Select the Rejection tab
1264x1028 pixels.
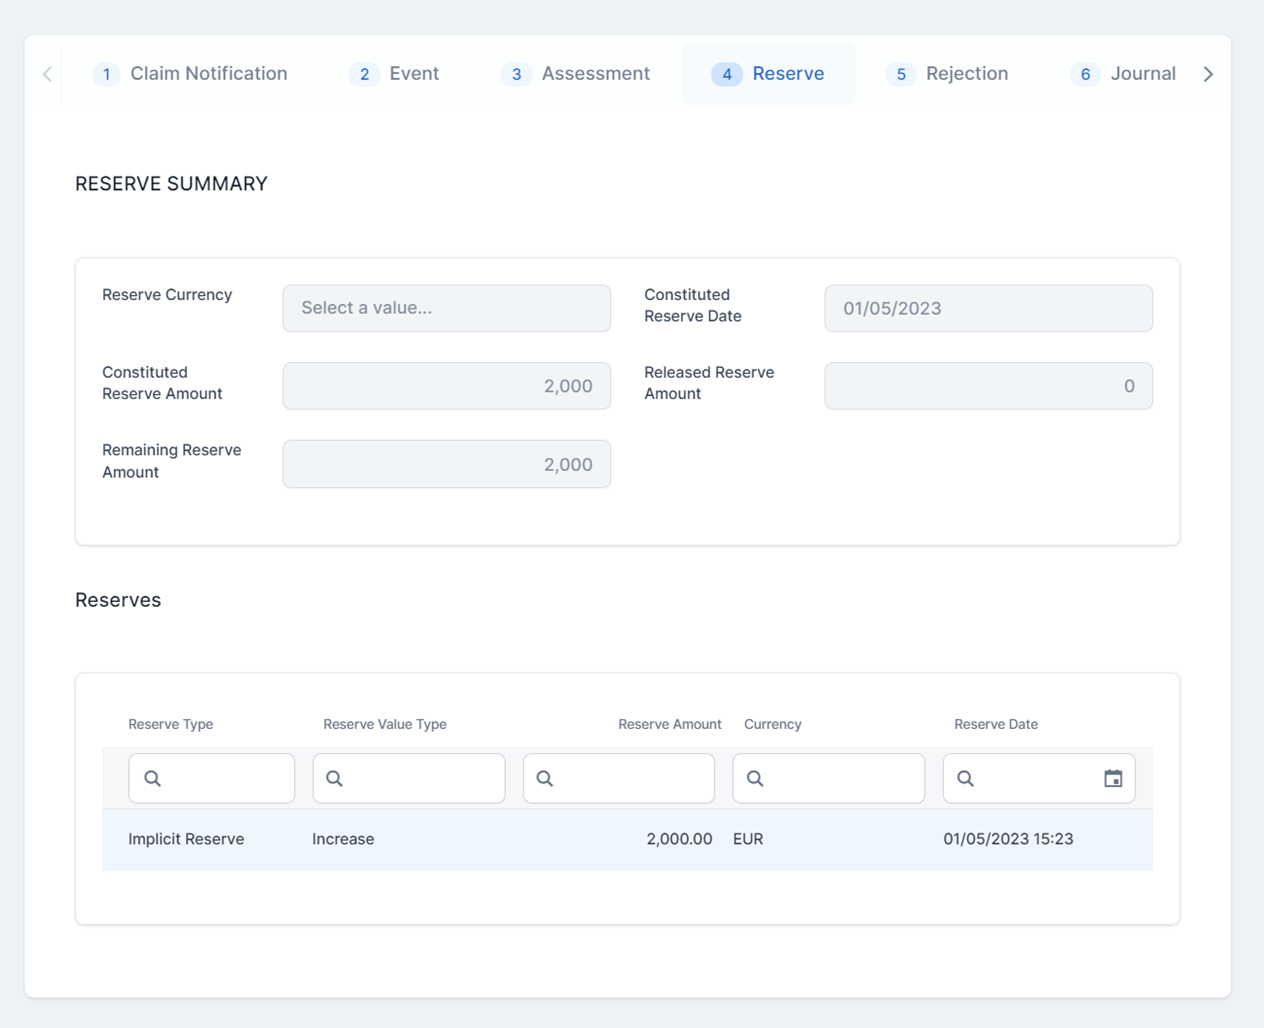948,74
